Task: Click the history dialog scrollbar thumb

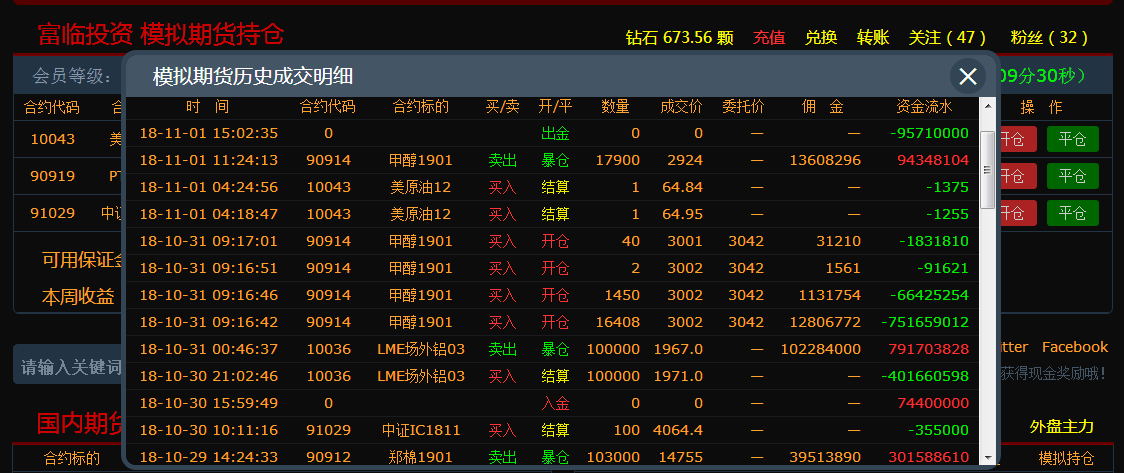Action: pyautogui.click(x=988, y=168)
